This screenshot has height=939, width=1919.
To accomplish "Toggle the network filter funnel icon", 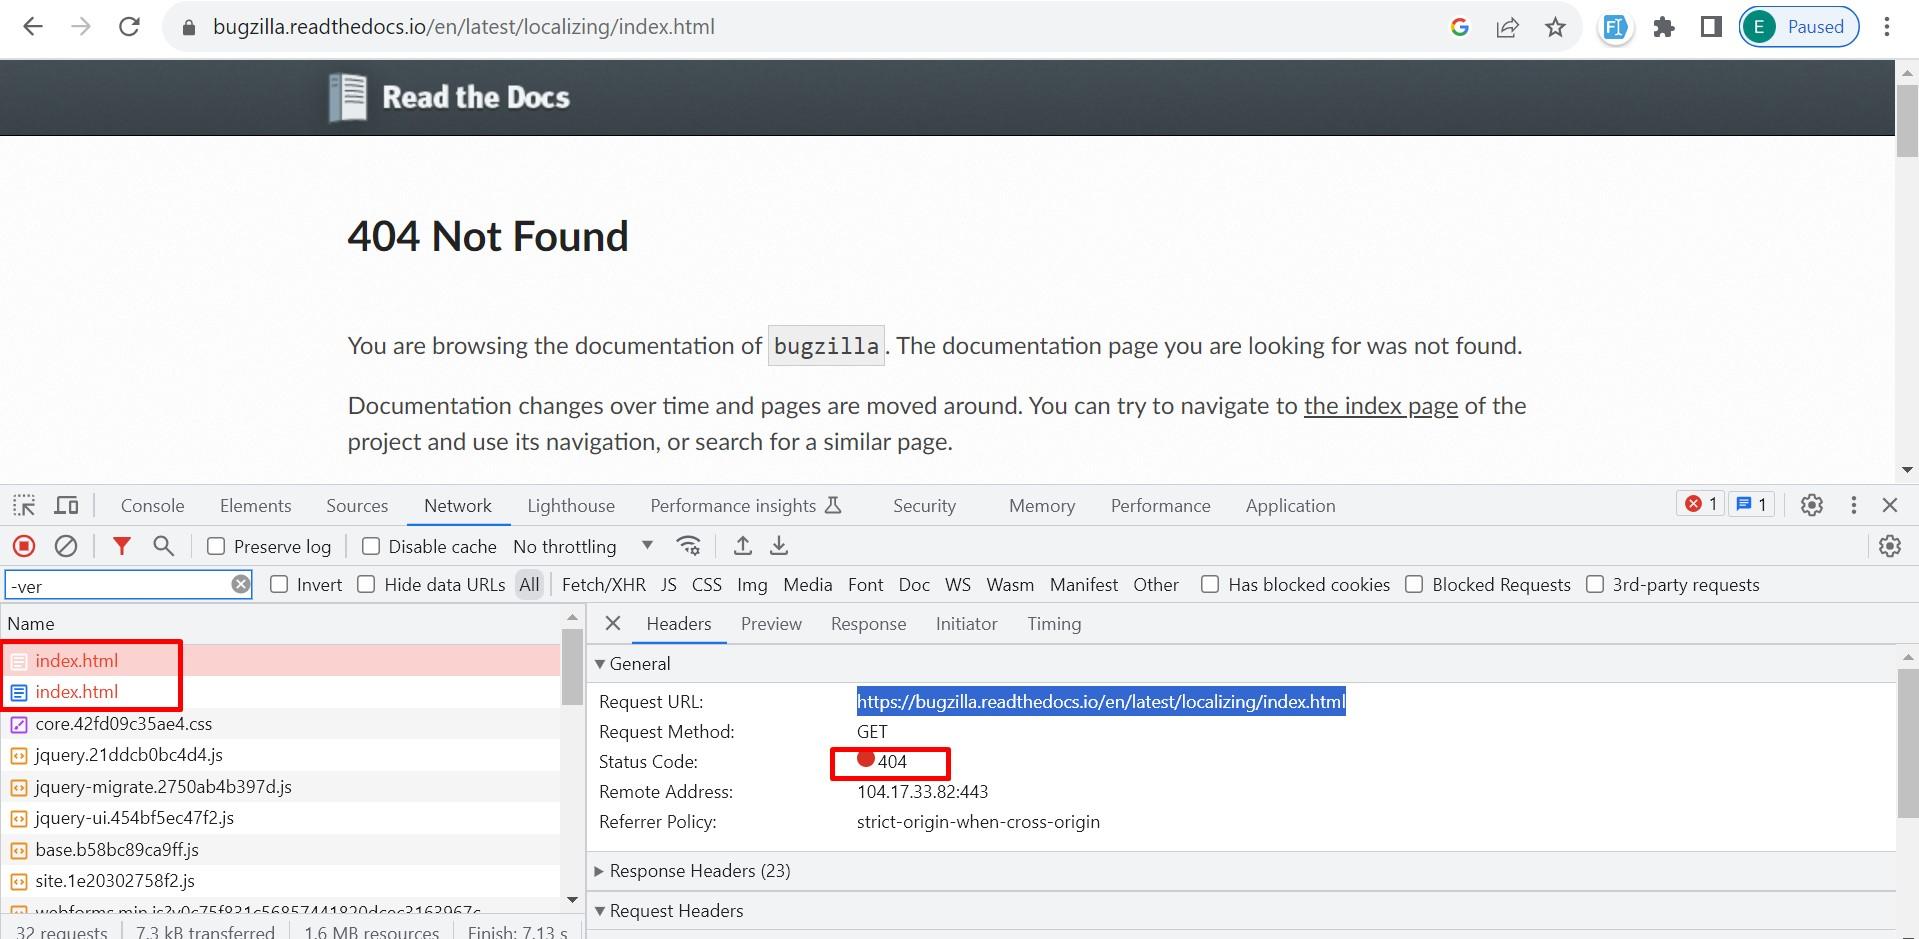I will pyautogui.click(x=121, y=546).
